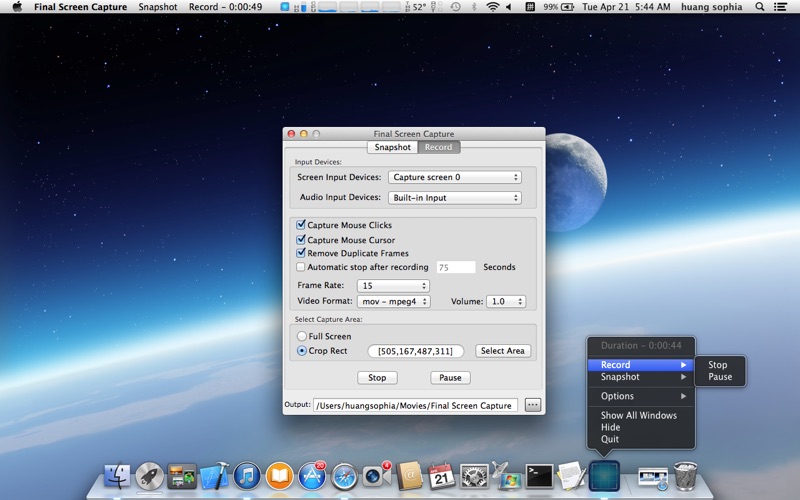Enable Automatic stop after recording
Image resolution: width=800 pixels, height=500 pixels.
[301, 267]
